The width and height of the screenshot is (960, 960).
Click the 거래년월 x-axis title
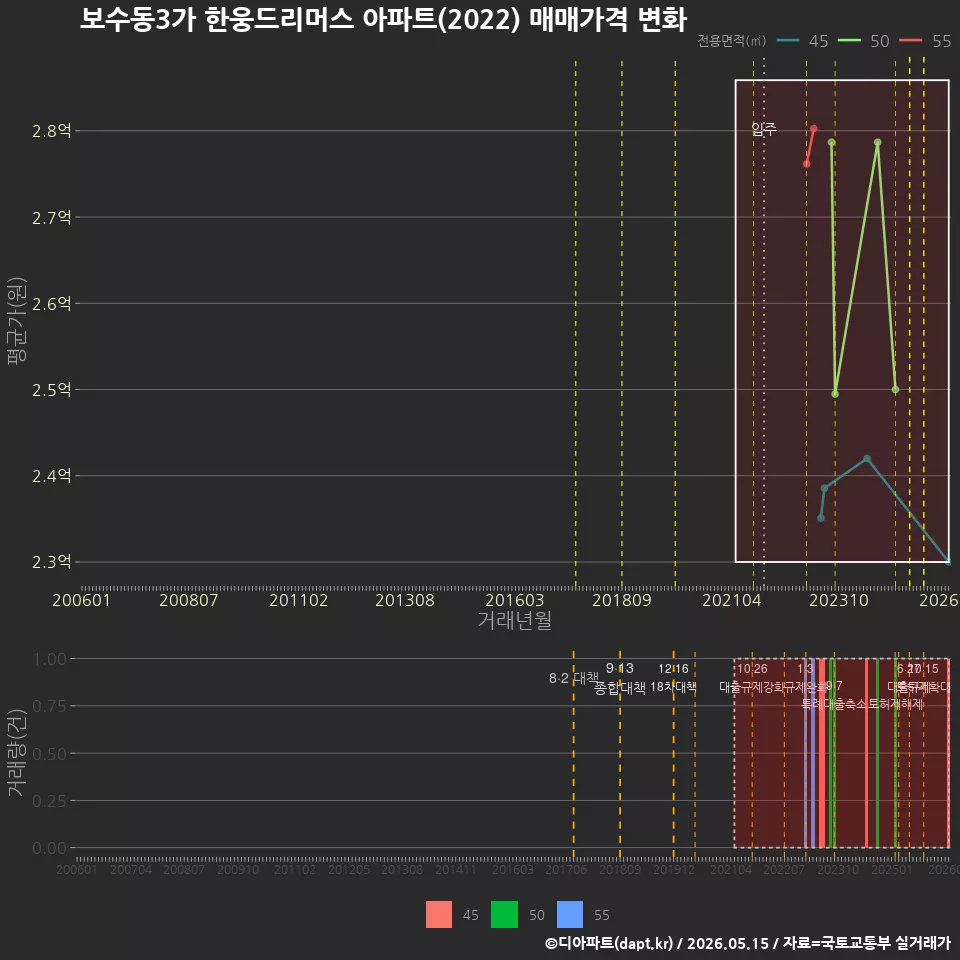coord(515,620)
